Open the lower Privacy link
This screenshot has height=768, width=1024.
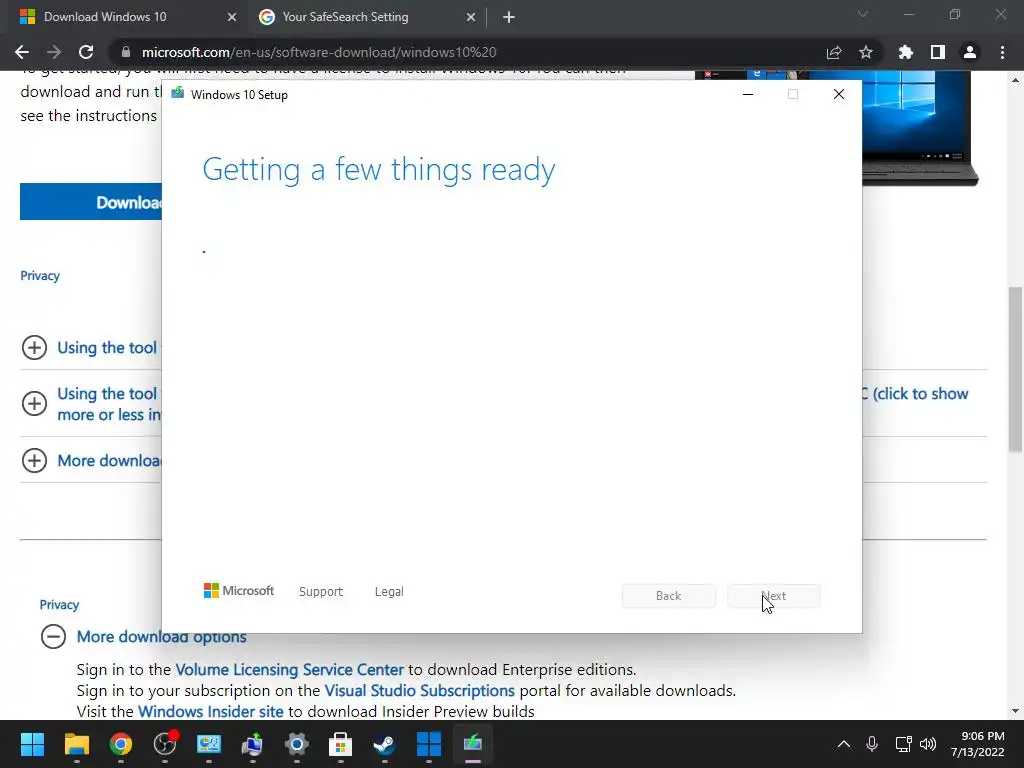(x=59, y=605)
